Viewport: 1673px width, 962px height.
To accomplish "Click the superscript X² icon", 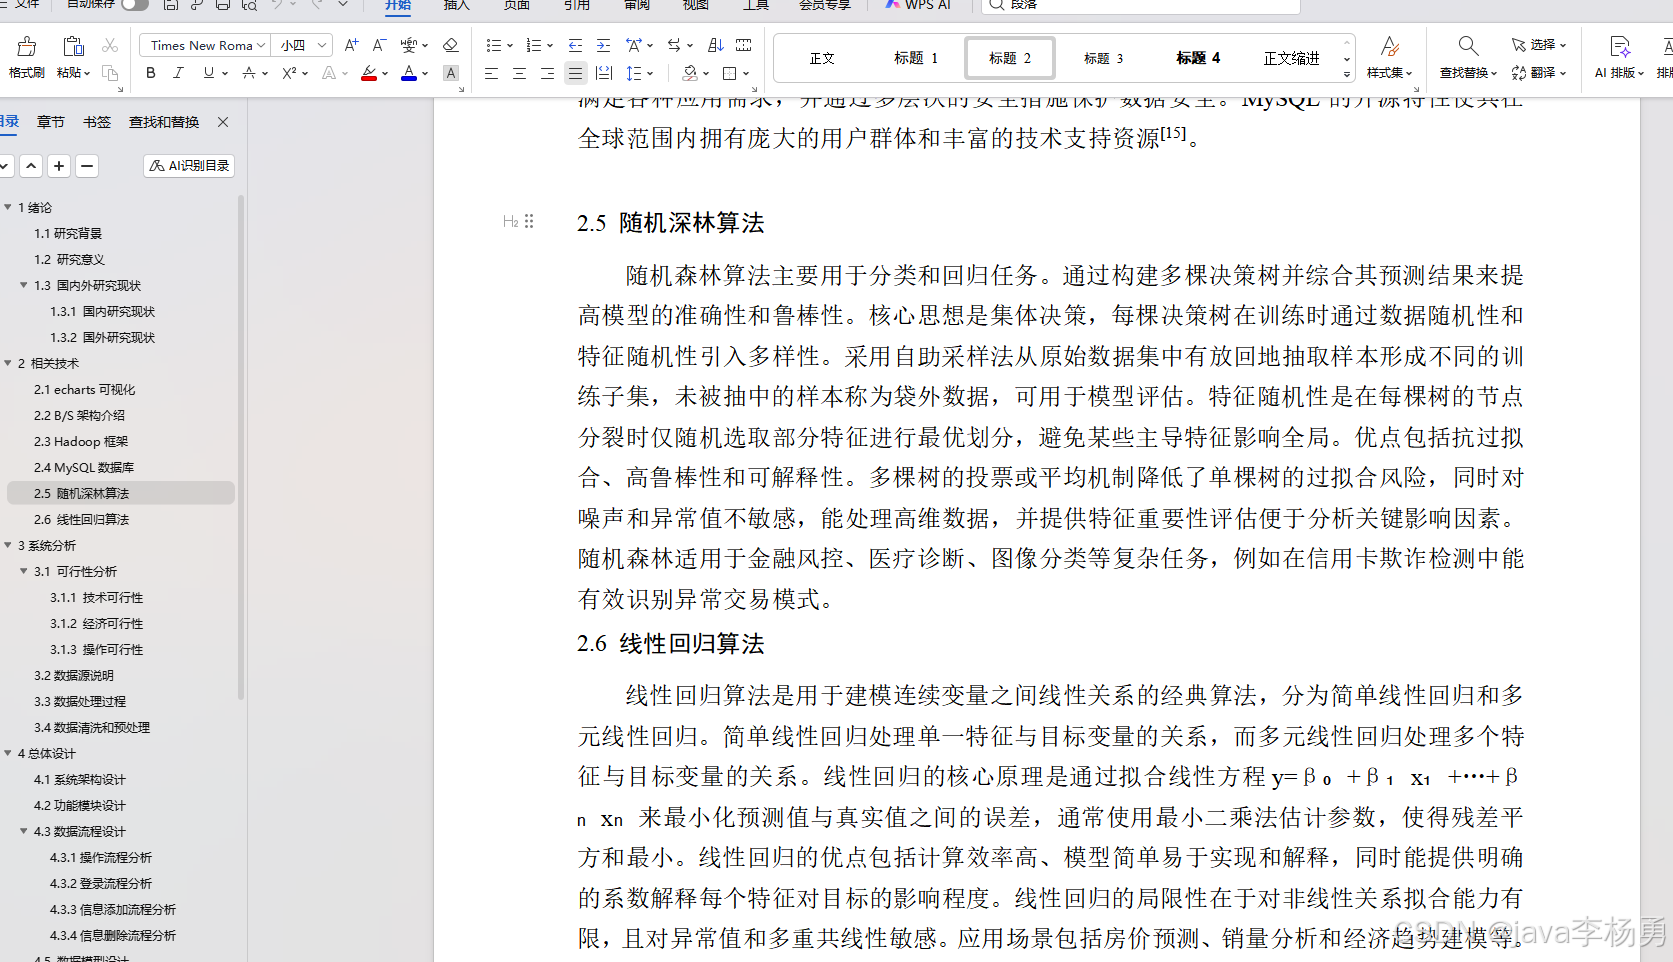I will pyautogui.click(x=289, y=73).
